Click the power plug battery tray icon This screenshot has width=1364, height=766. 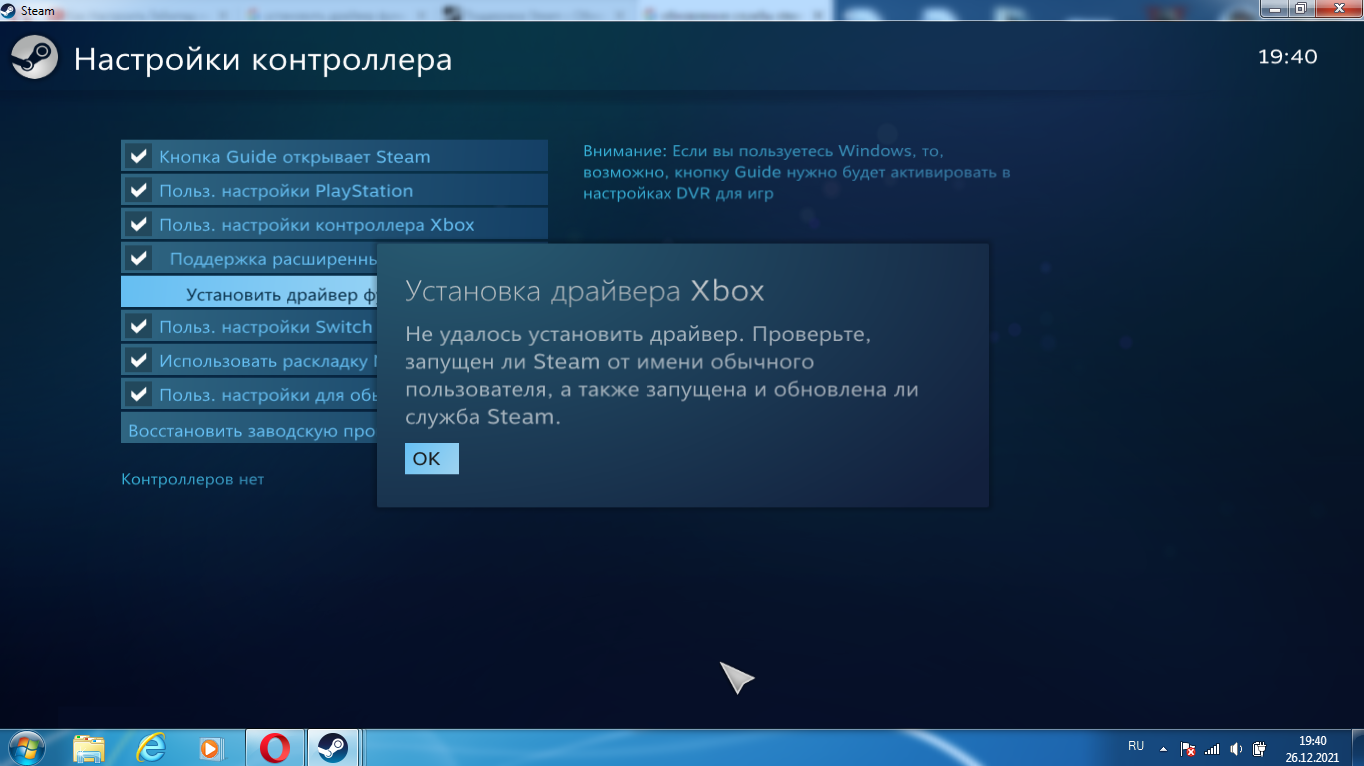click(1260, 748)
